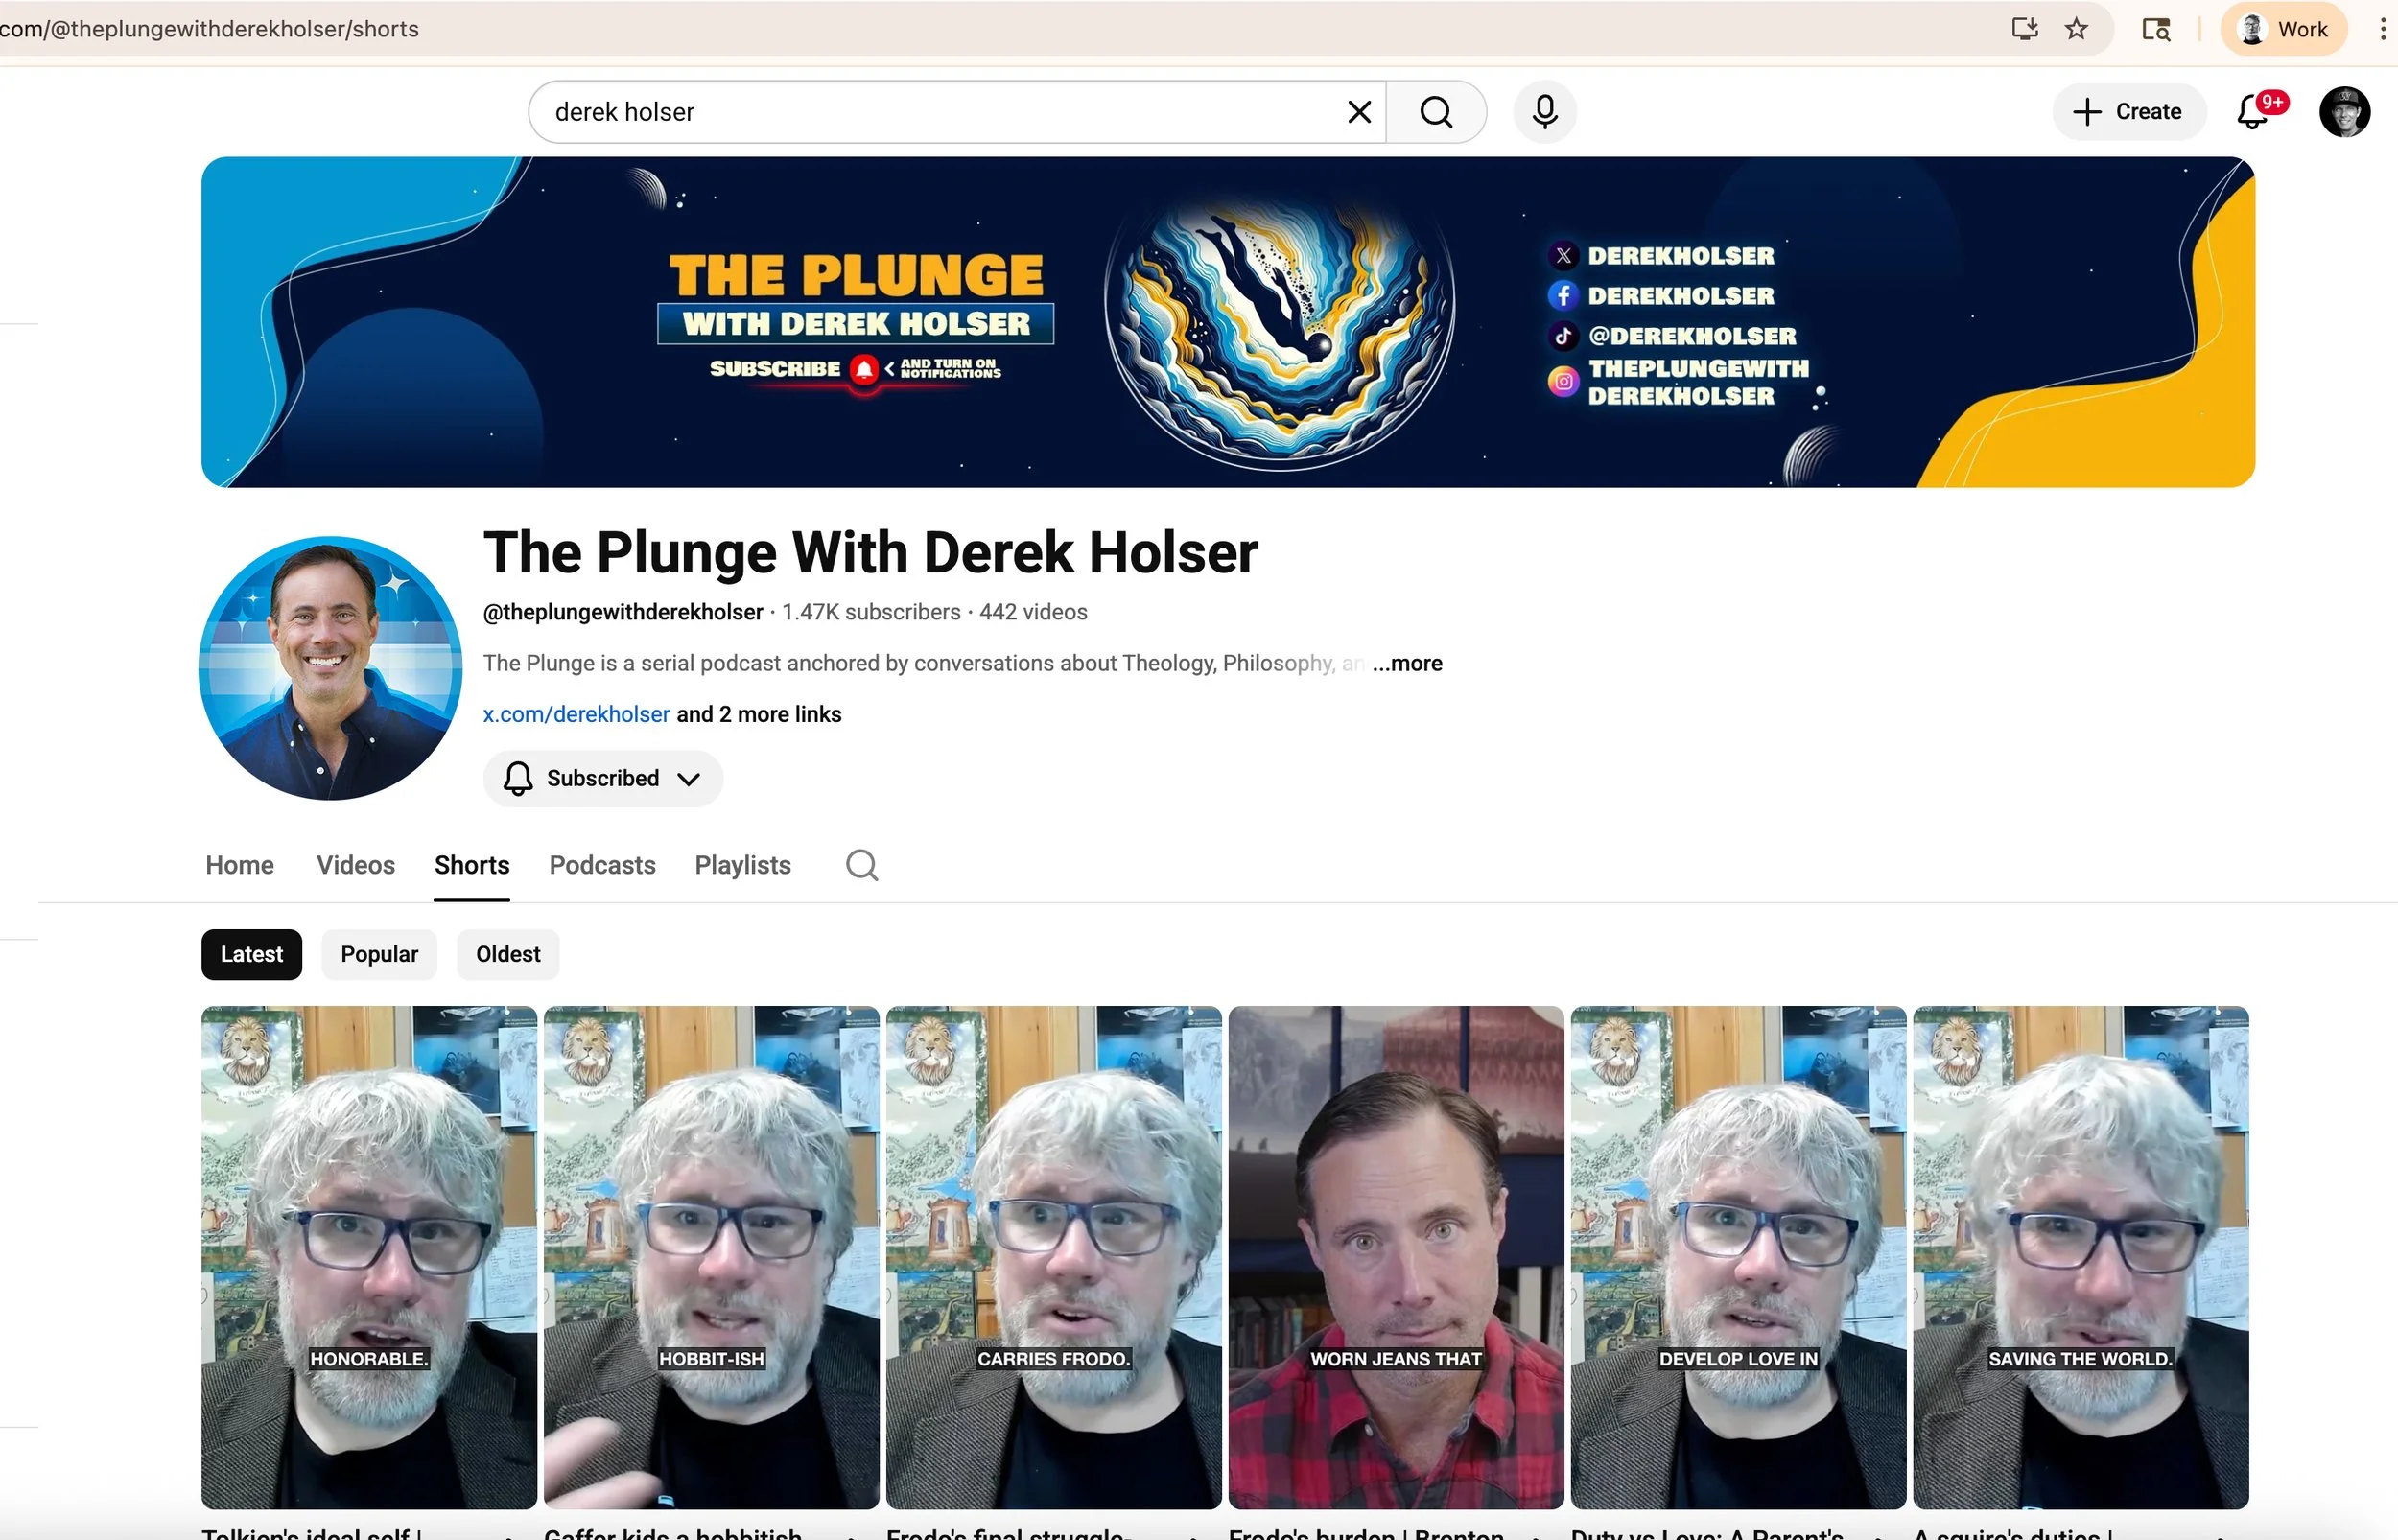
Task: Open the x.com/derekholser link
Action: [x=576, y=714]
